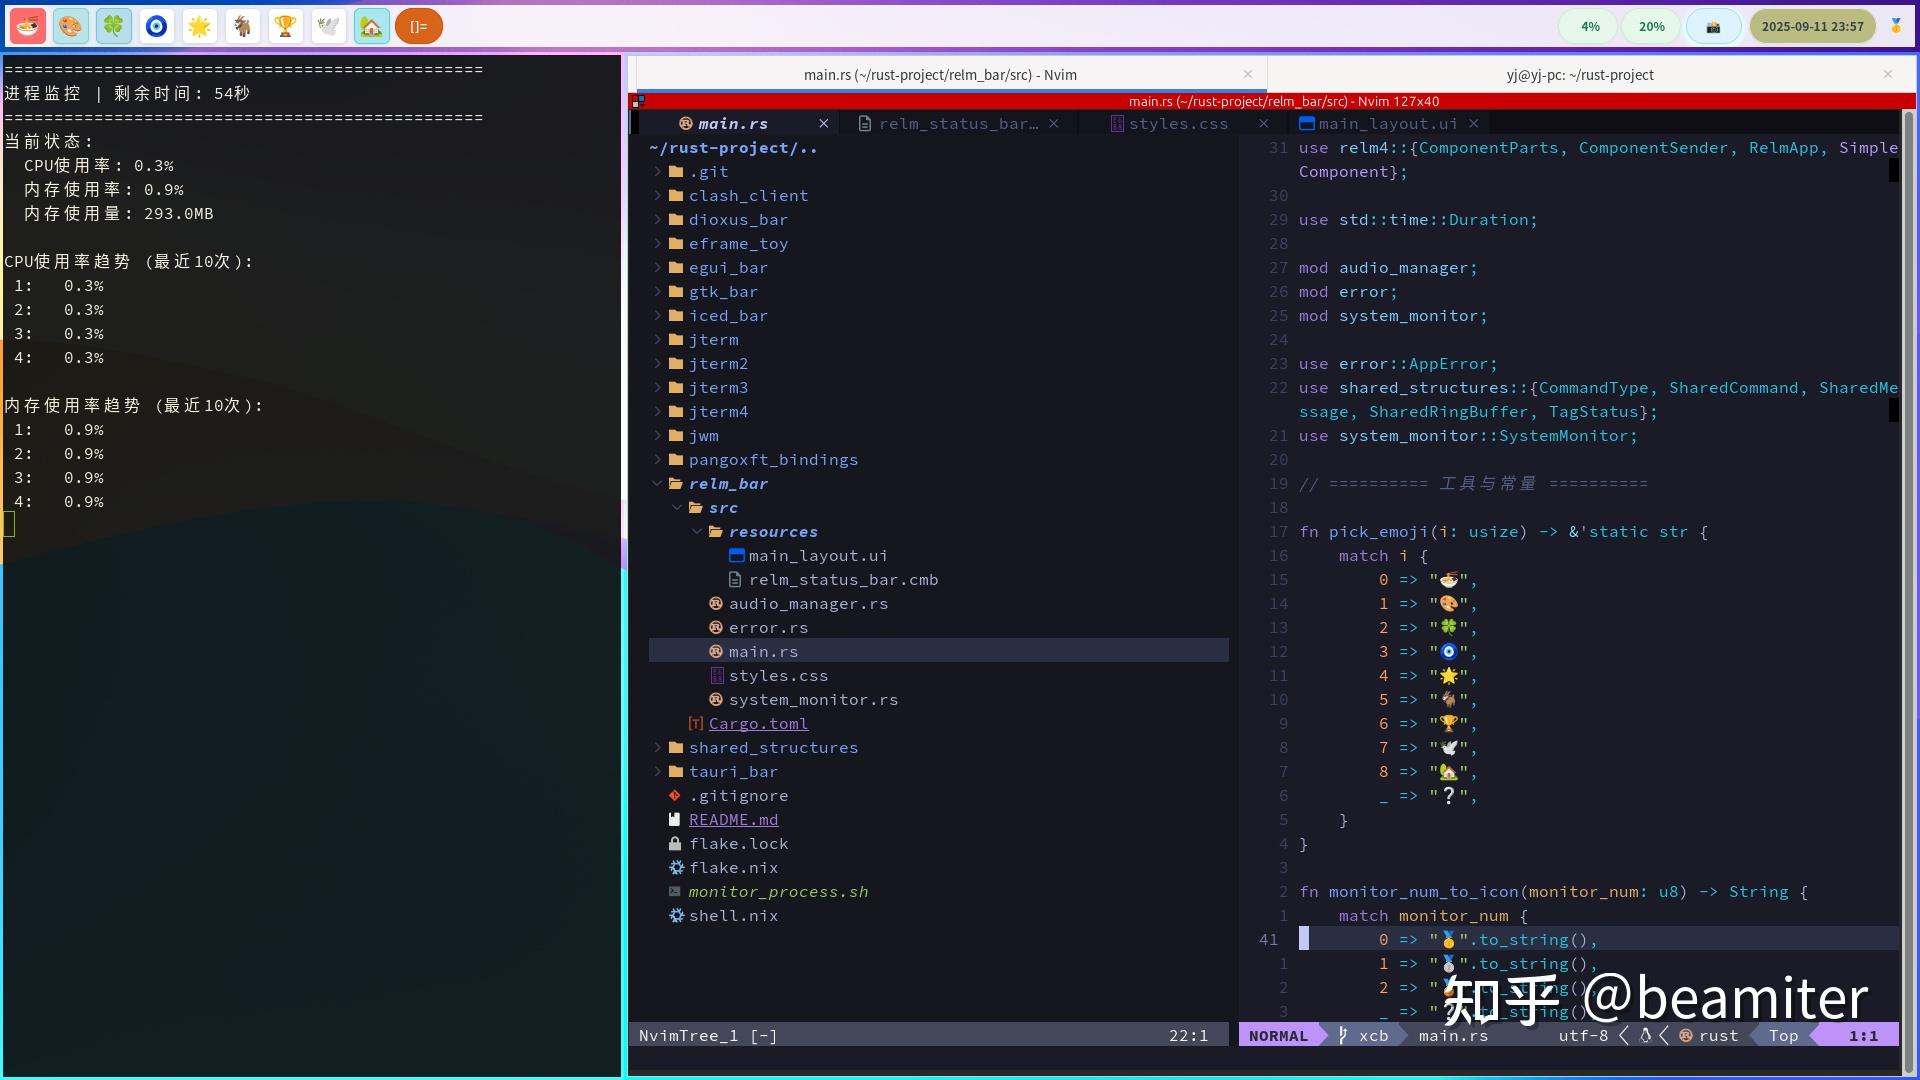1920x1080 pixels.
Task: Close the styles.css buffer tab
Action: [1264, 124]
